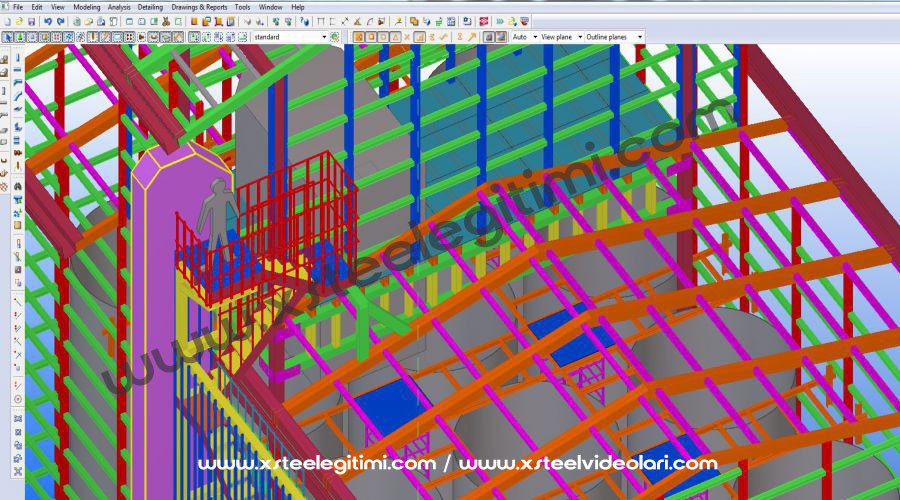Viewport: 900px width, 500px height.
Task: Select the Create beam tool
Action: click(x=18, y=70)
